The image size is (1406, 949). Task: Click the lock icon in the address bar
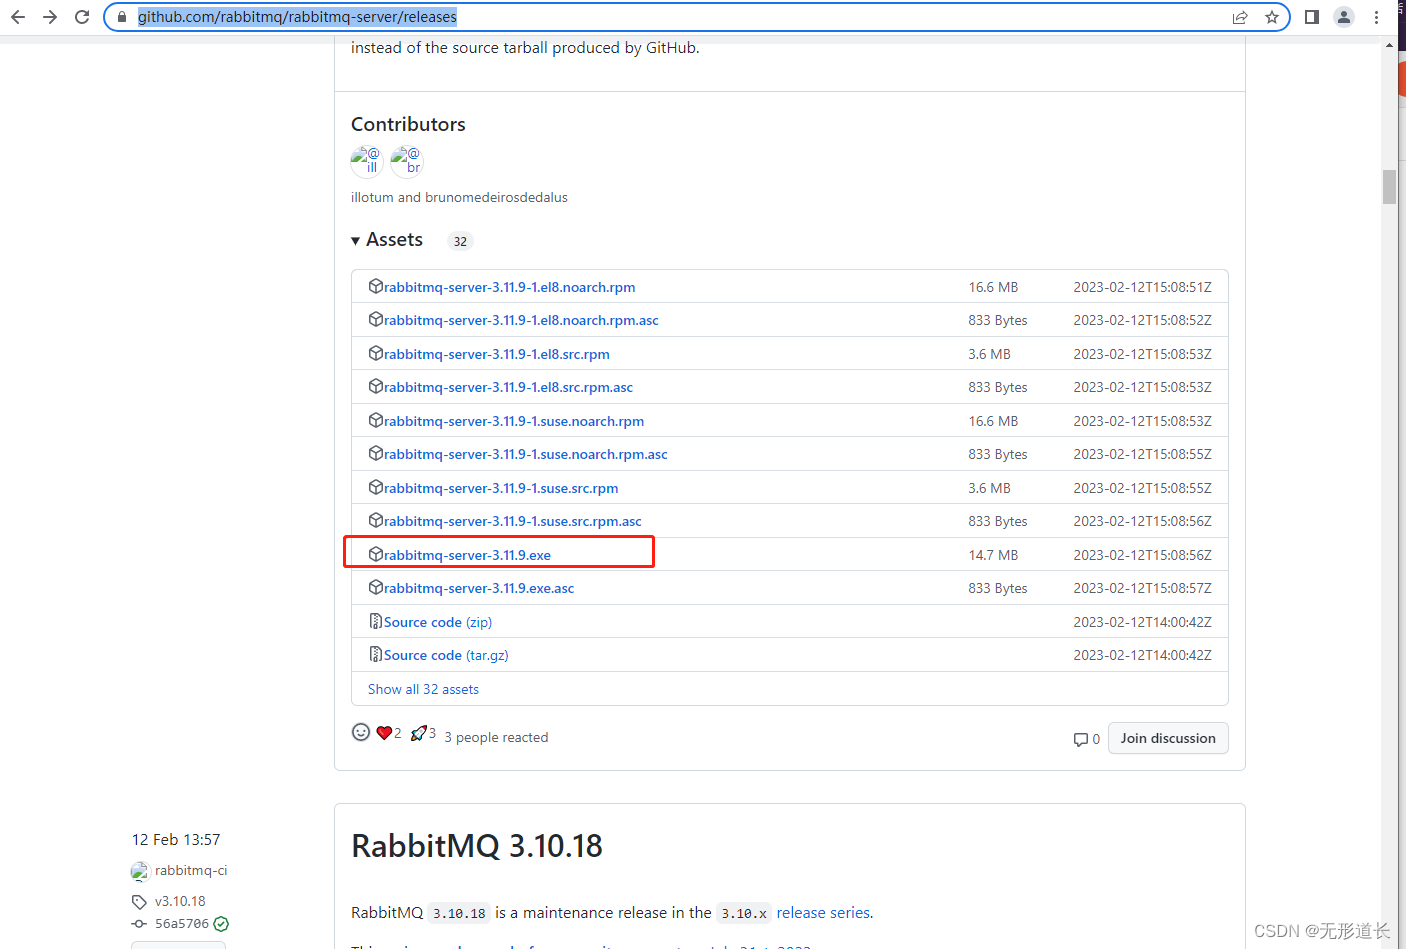(x=122, y=17)
